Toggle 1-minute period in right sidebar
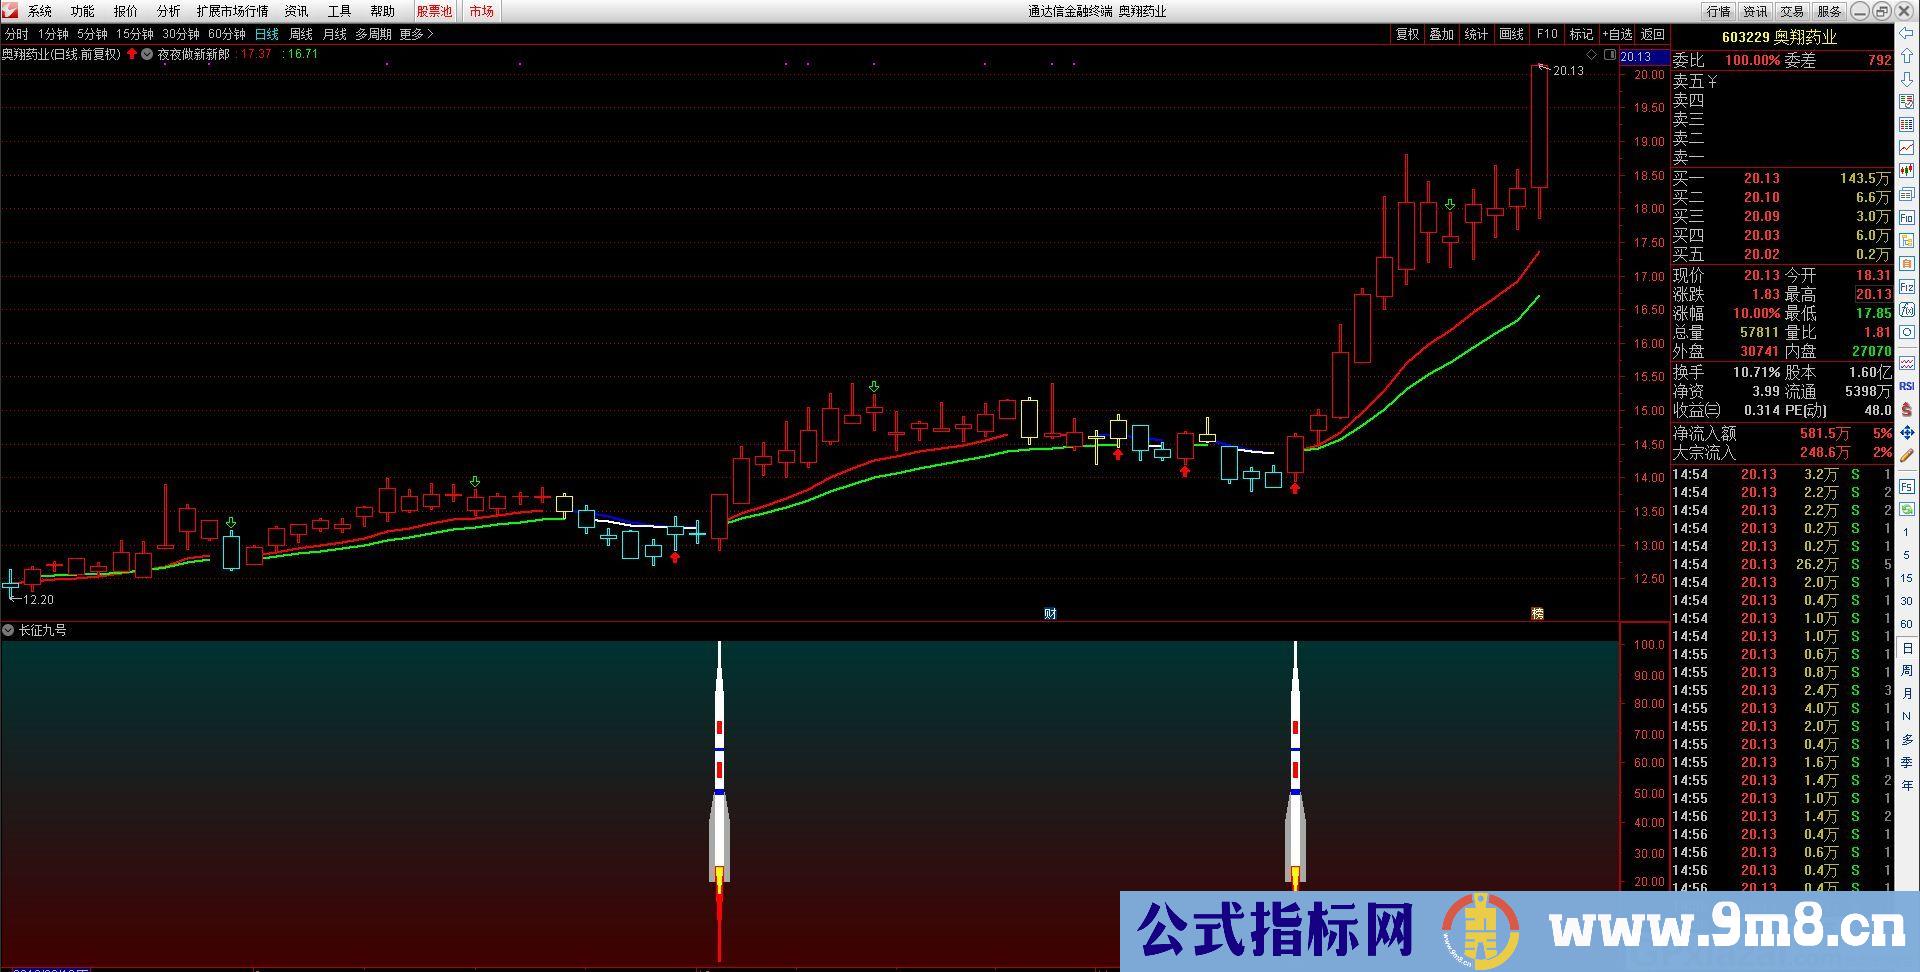Viewport: 1920px width, 972px height. pyautogui.click(x=1906, y=531)
